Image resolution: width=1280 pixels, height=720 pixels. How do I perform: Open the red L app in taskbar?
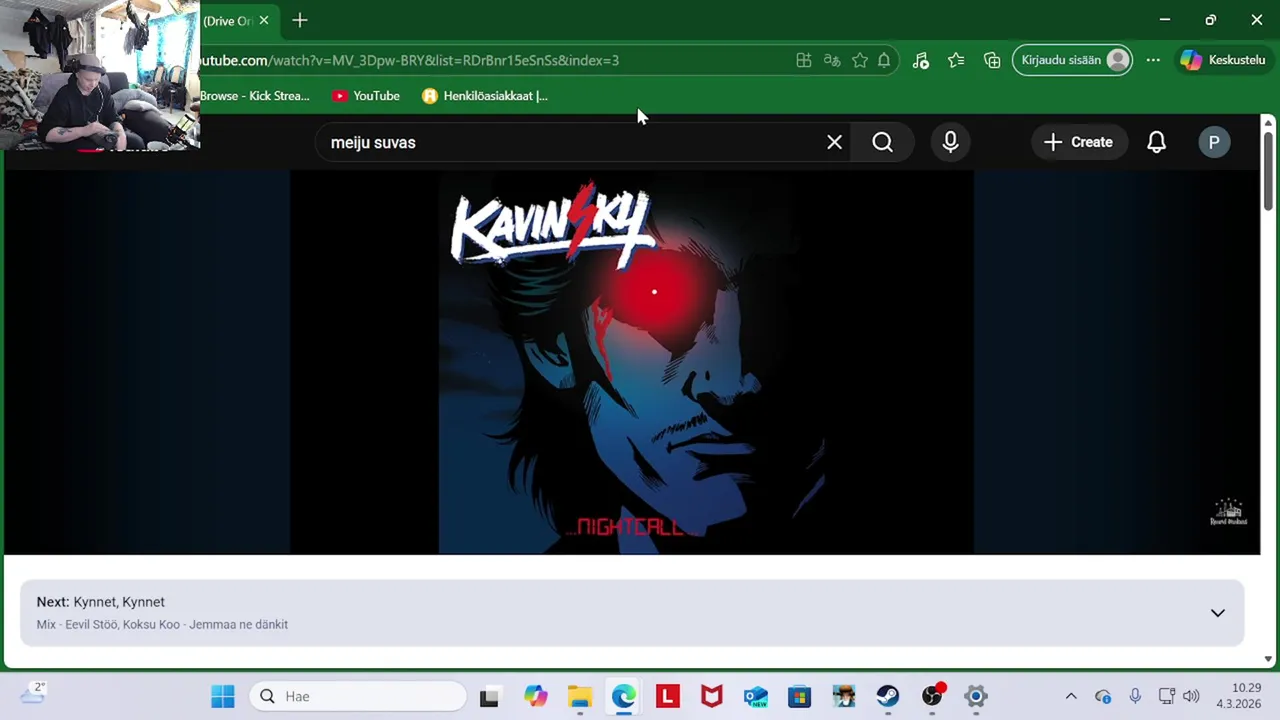point(668,696)
